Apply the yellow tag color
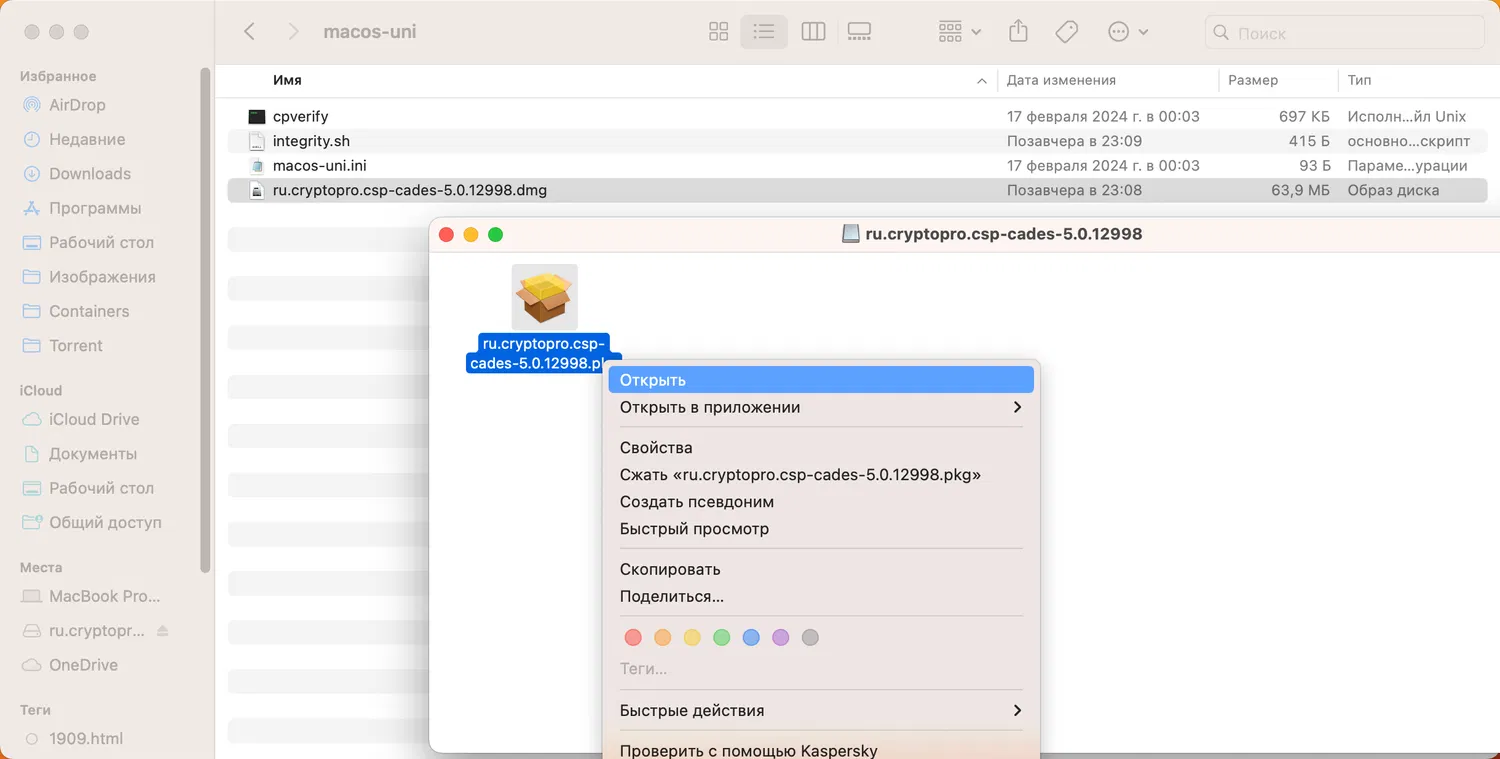1500x759 pixels. (x=692, y=637)
